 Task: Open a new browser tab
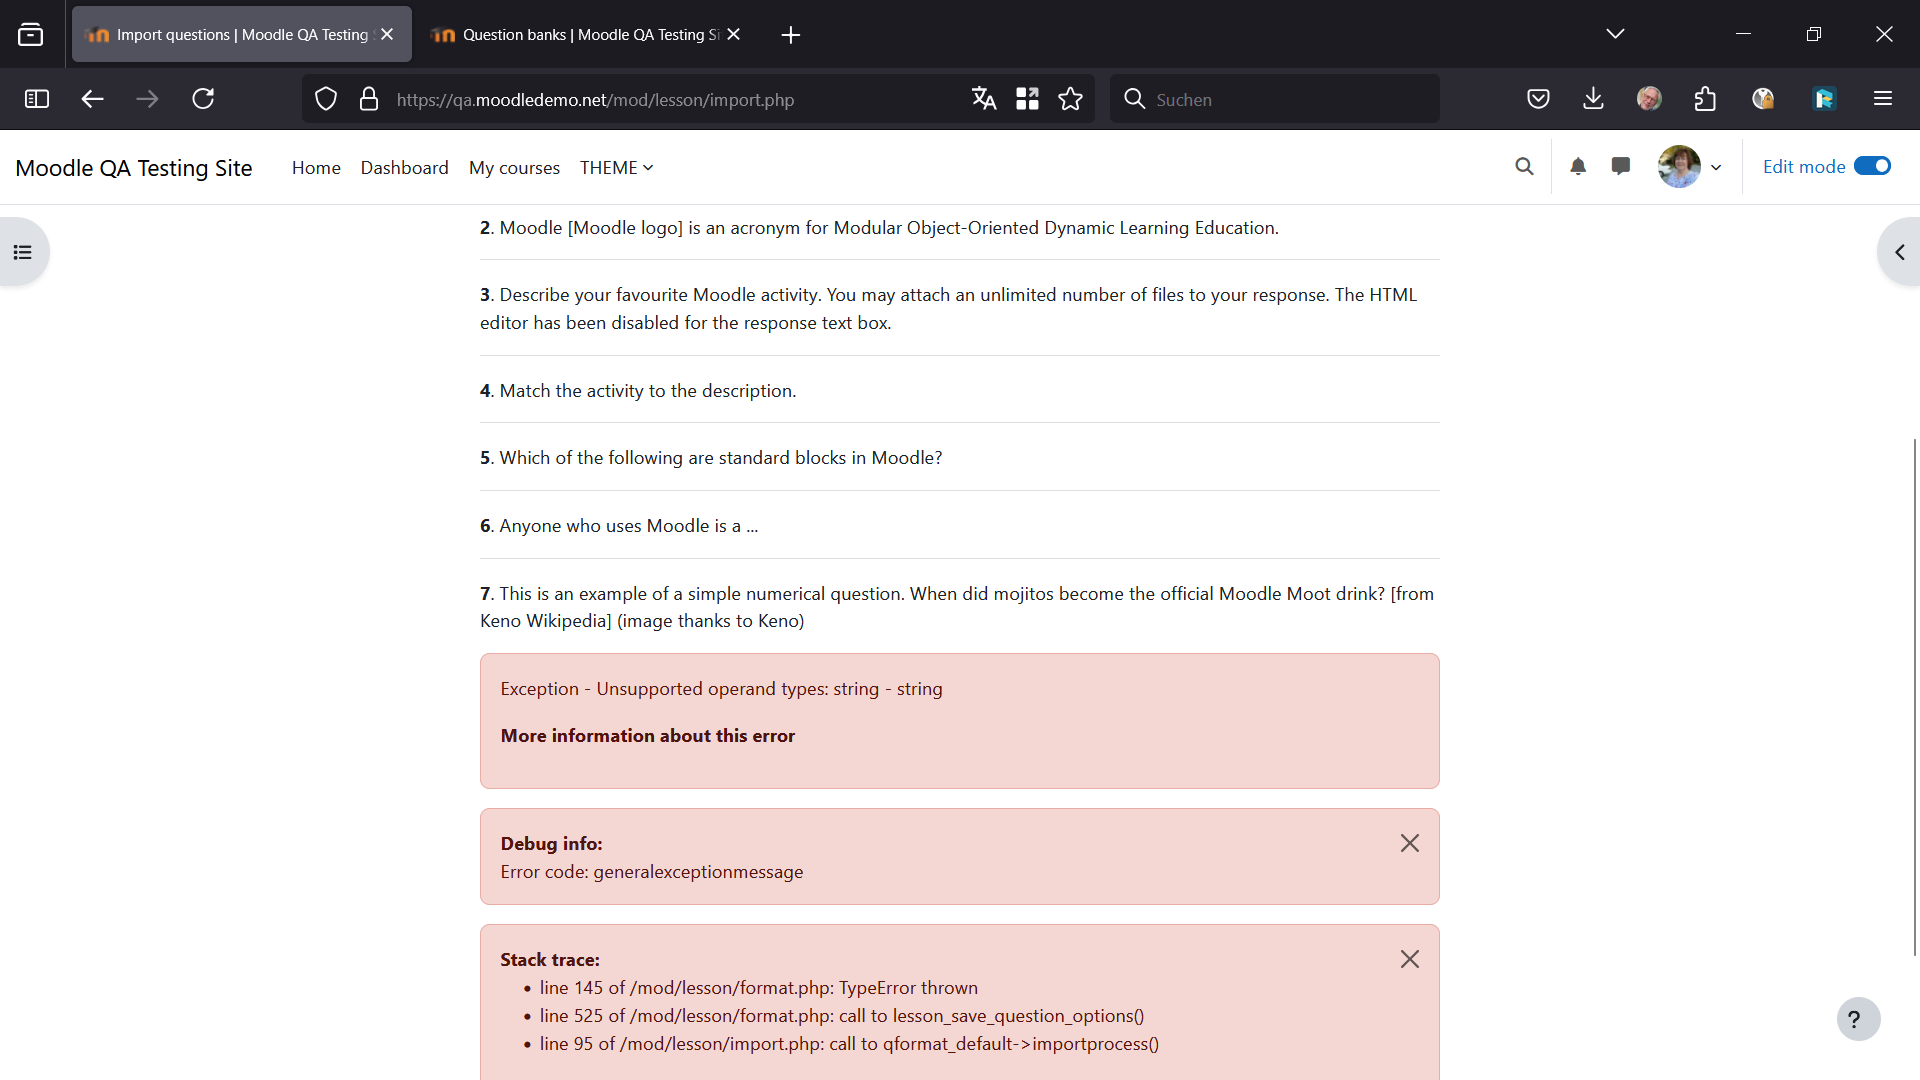(791, 35)
